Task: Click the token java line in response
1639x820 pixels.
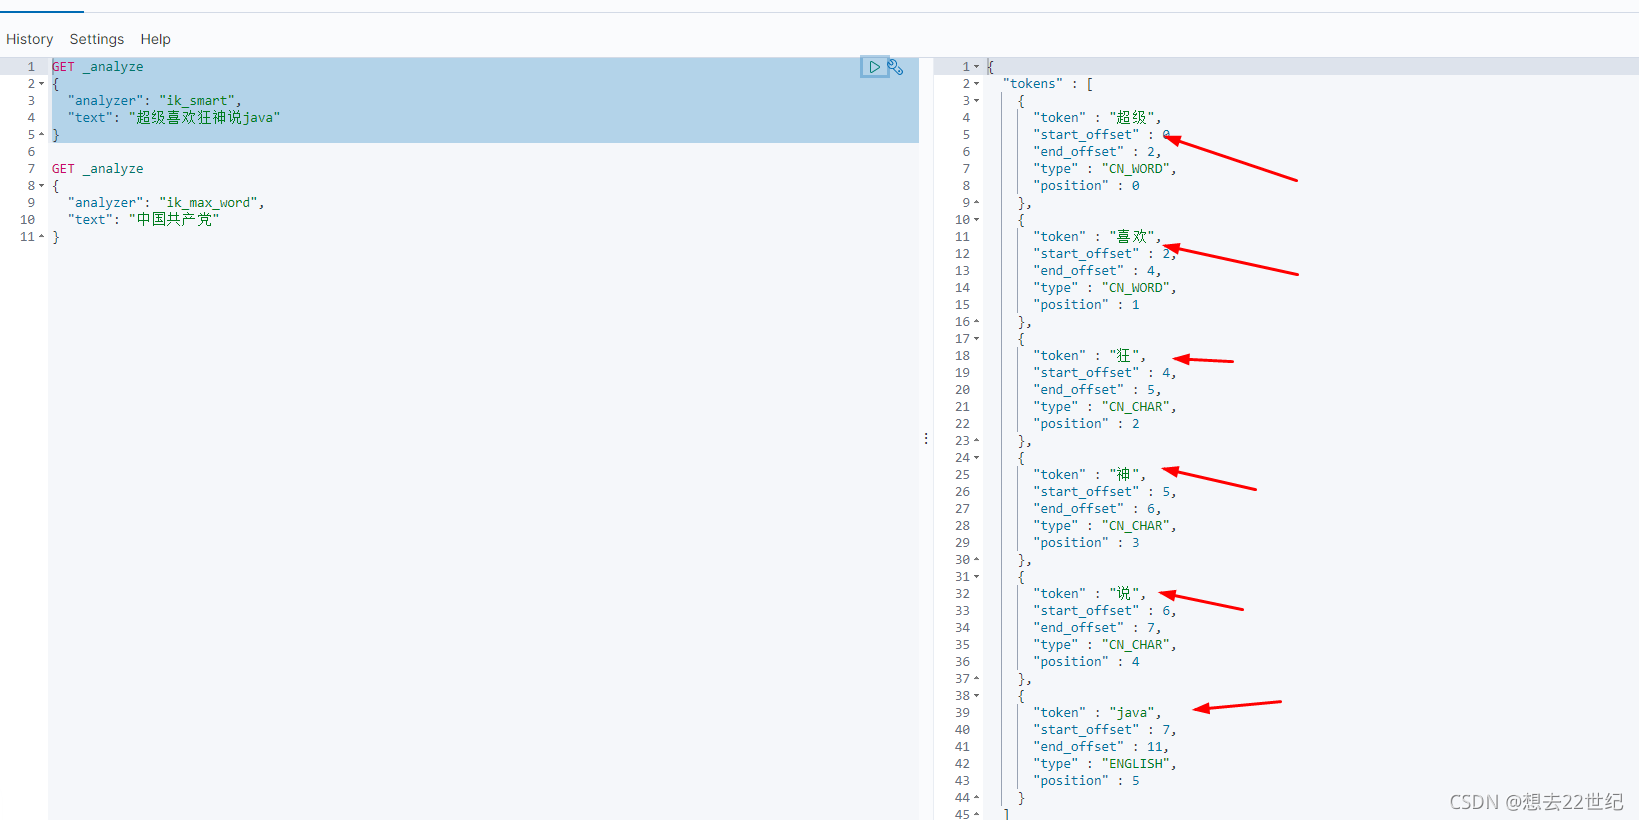Action: tap(1097, 713)
